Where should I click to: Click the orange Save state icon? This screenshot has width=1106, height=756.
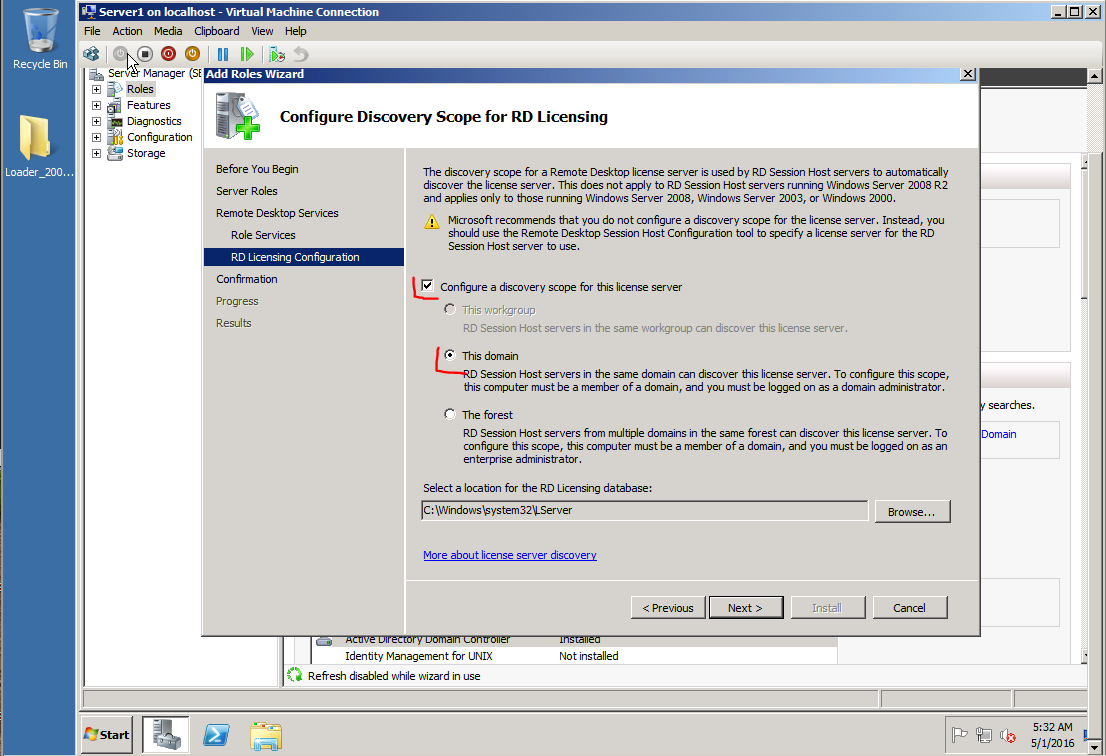pyautogui.click(x=192, y=54)
